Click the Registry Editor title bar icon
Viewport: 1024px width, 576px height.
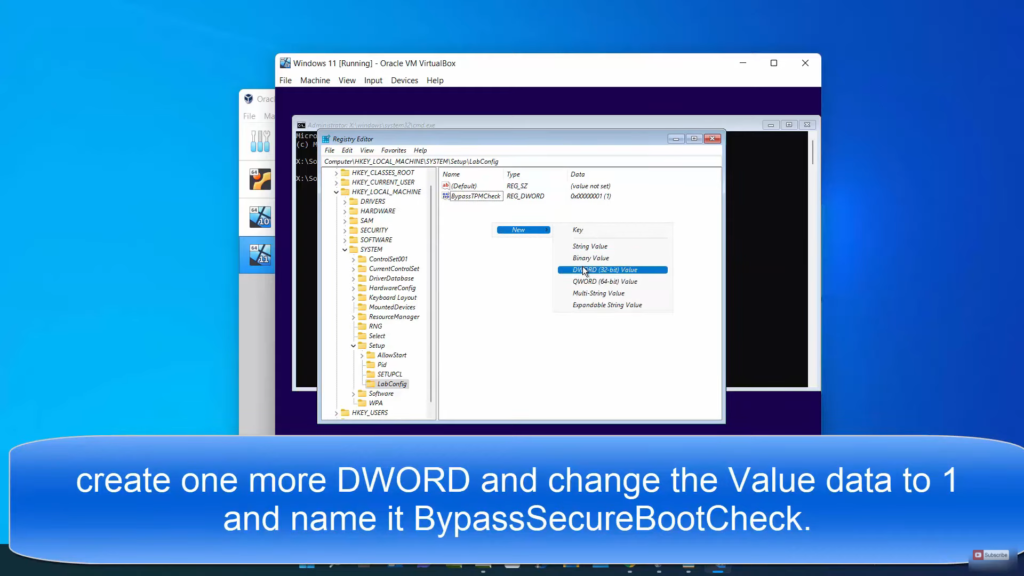click(326, 139)
